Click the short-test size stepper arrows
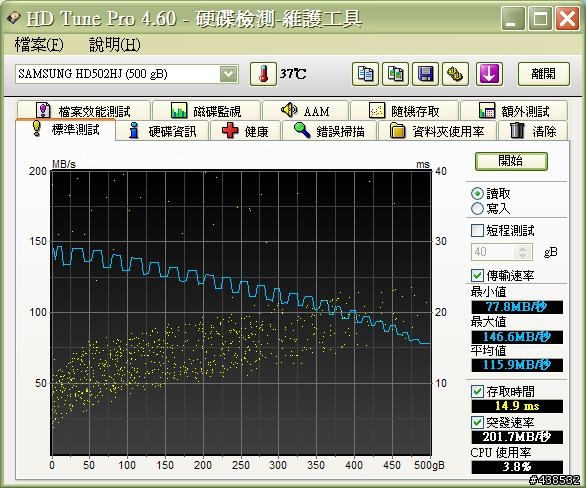 [x=523, y=252]
